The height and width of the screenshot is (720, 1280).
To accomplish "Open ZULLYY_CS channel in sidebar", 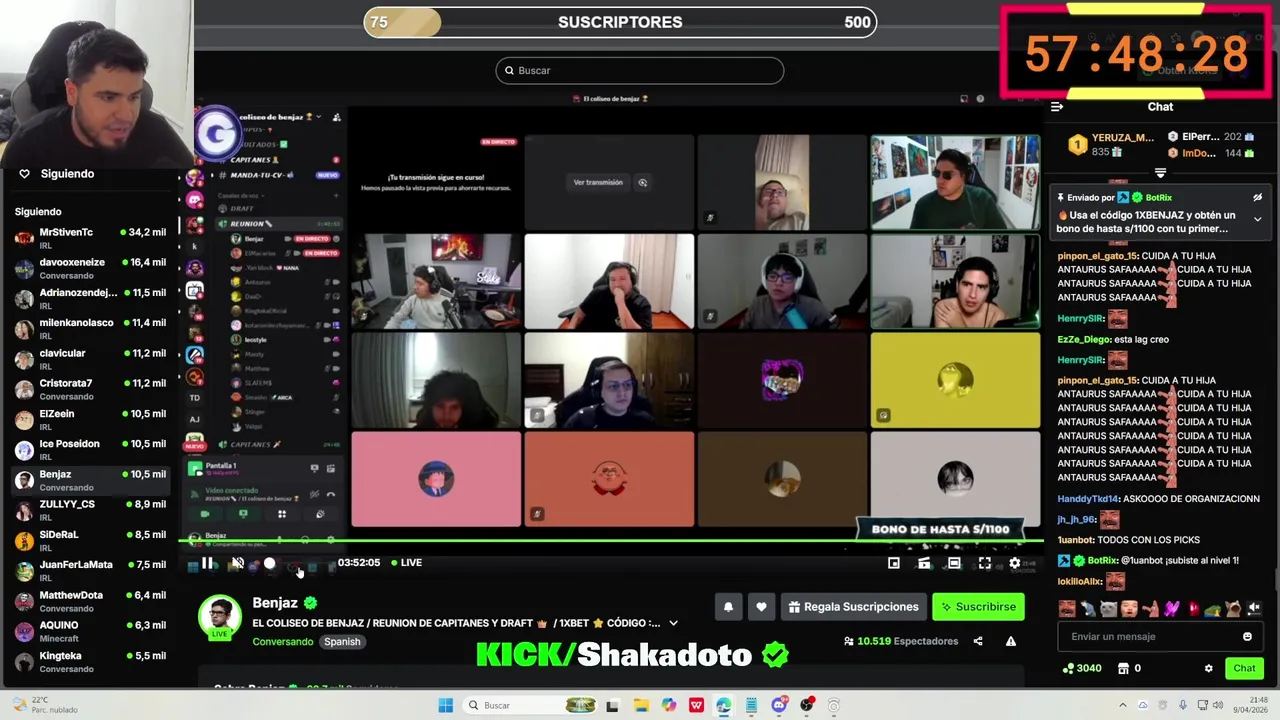I will tap(90, 510).
